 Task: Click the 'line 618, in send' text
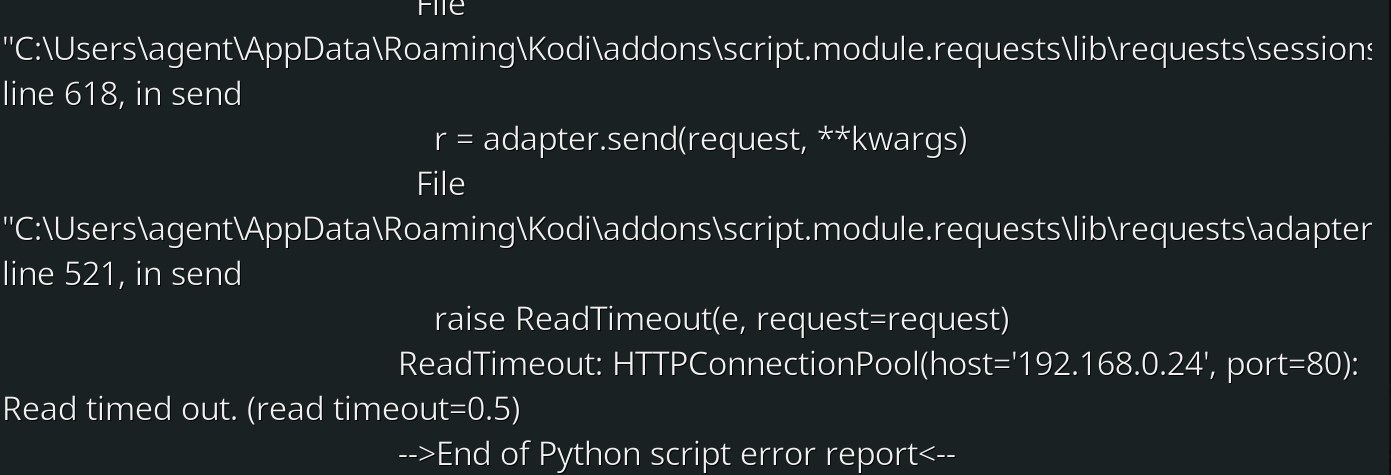click(x=122, y=95)
